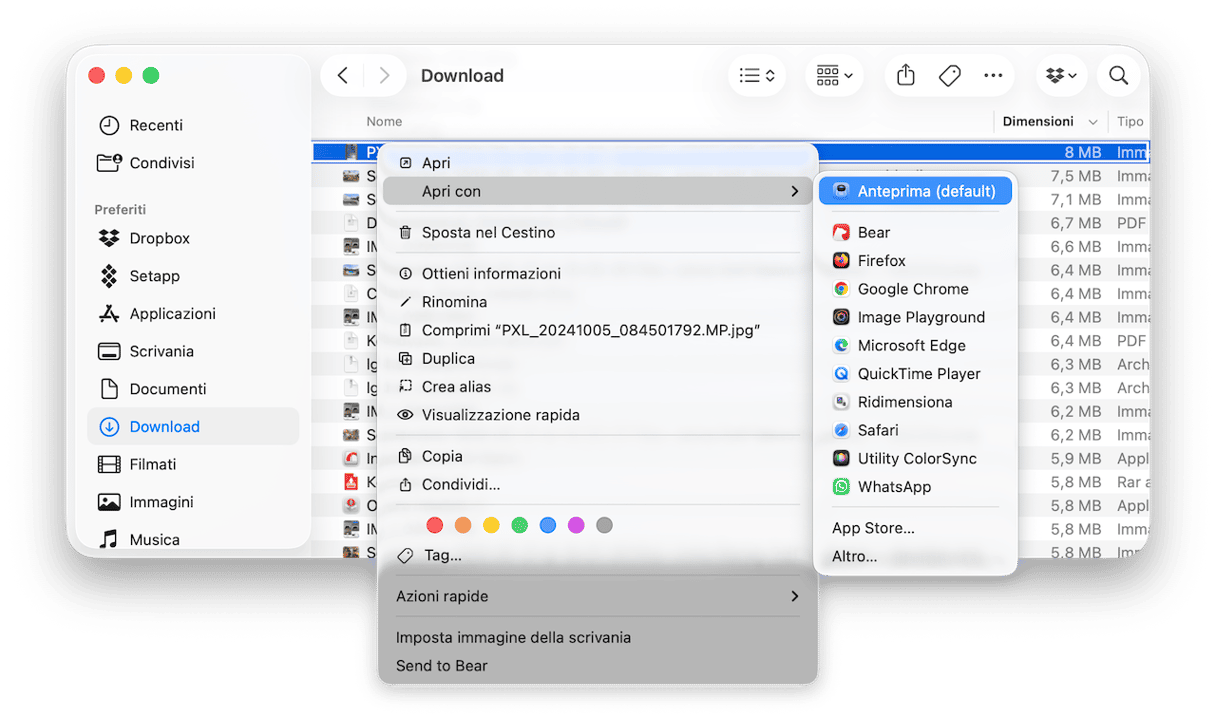1216x717 pixels.
Task: Apply the yellow tag color
Action: coord(491,525)
